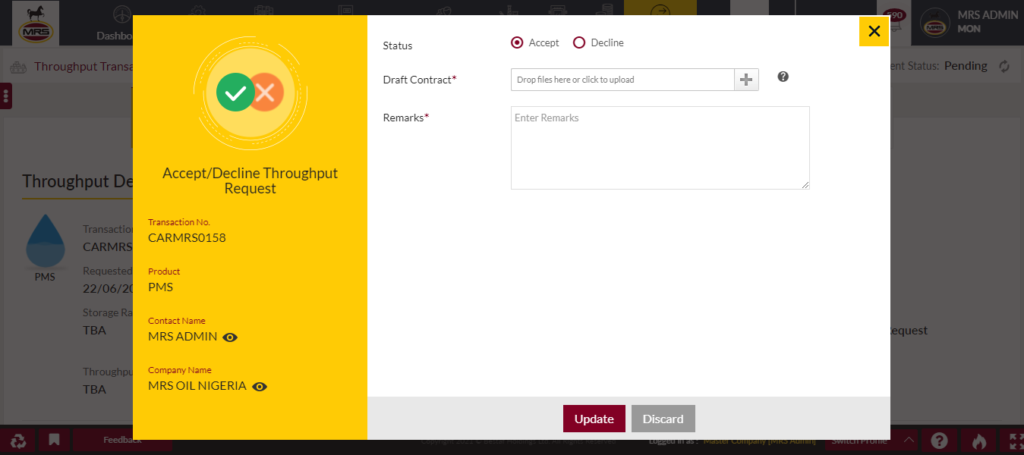Click the MRS horse logo

click(x=36, y=23)
